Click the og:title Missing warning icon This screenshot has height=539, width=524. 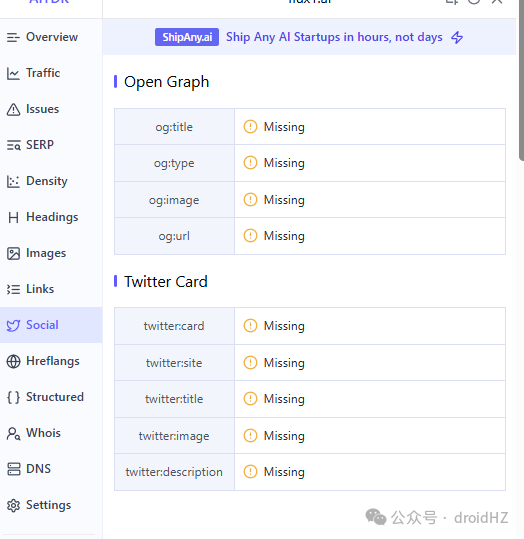(250, 126)
